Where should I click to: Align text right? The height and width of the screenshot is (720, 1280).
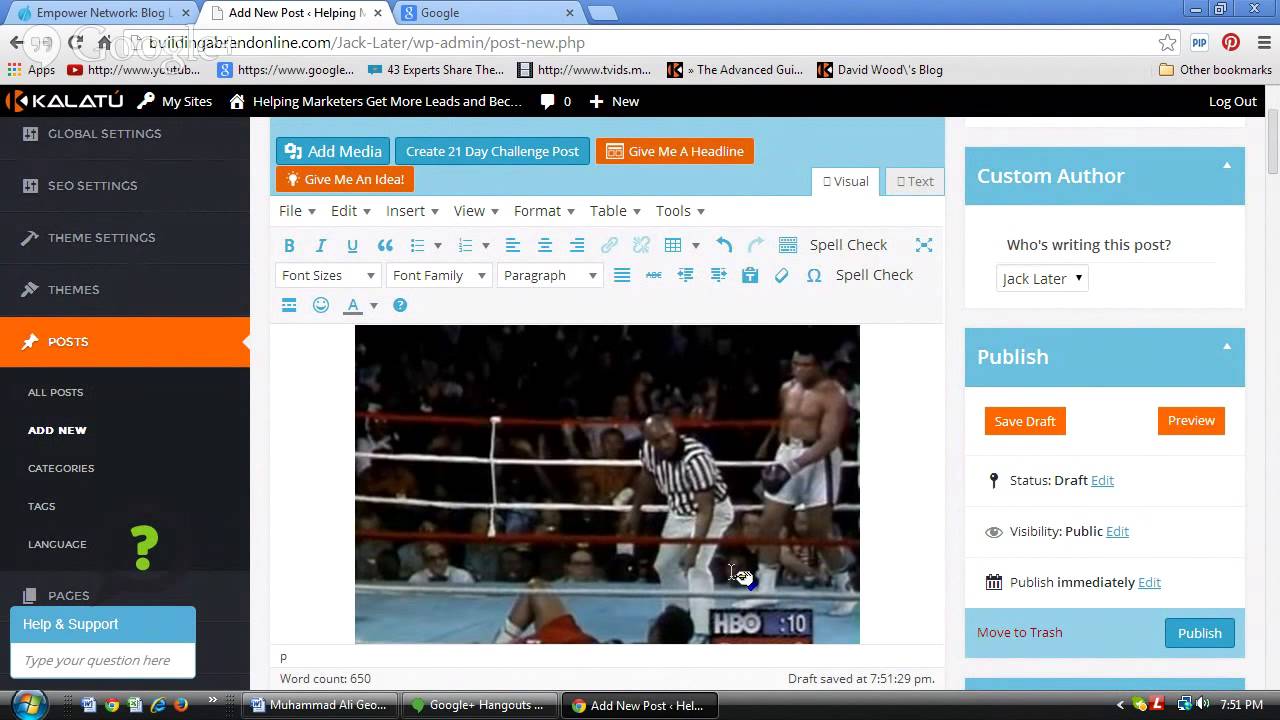[577, 245]
